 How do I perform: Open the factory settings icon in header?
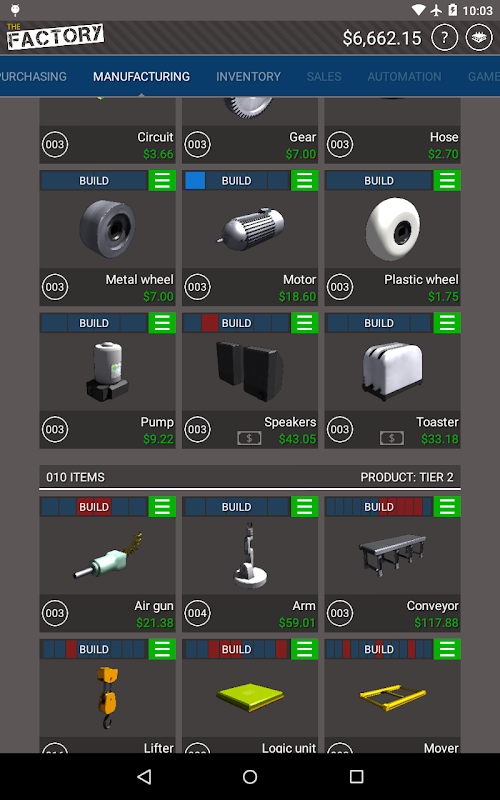click(479, 38)
